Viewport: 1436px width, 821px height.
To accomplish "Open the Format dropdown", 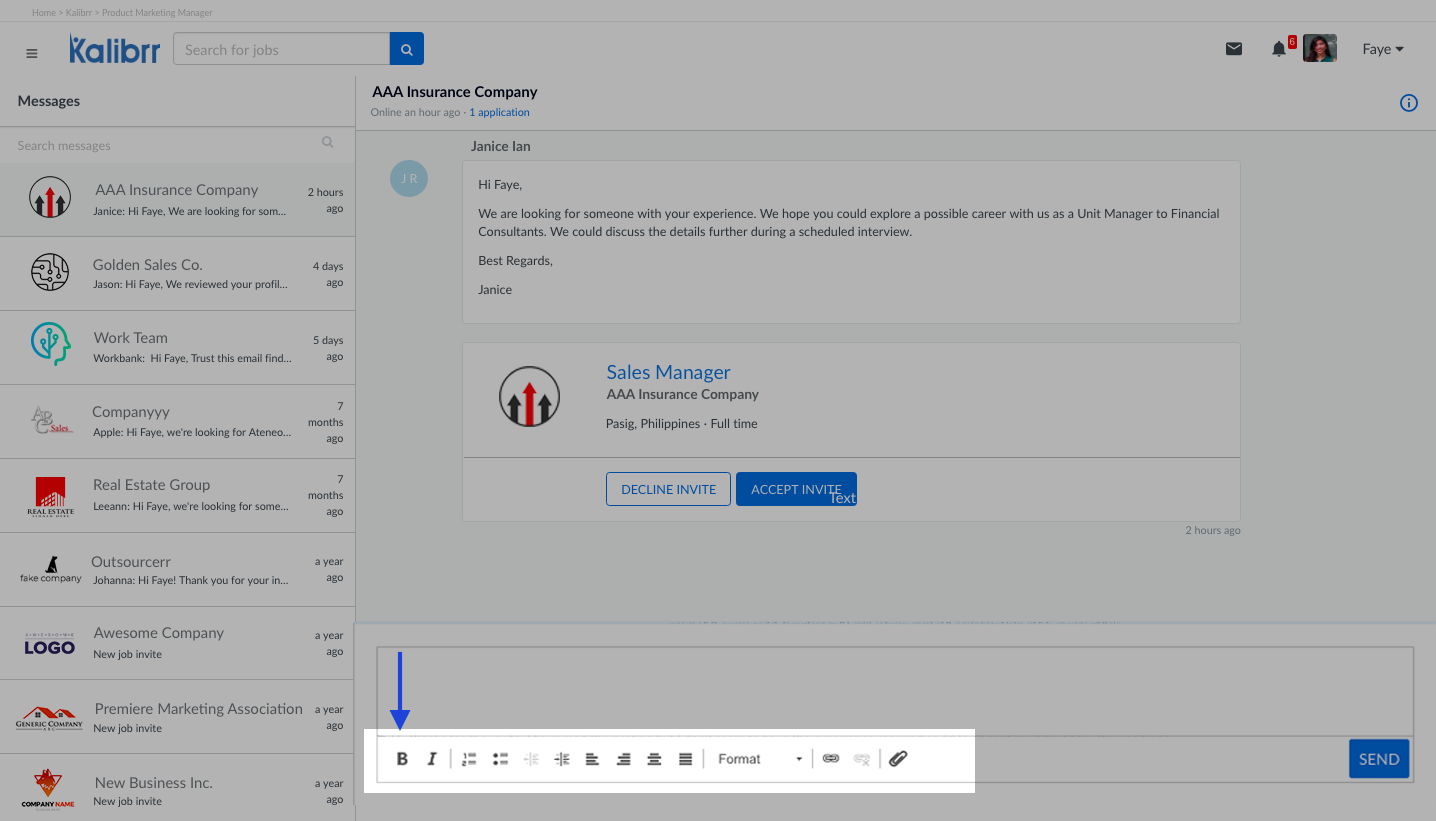I will pos(759,759).
